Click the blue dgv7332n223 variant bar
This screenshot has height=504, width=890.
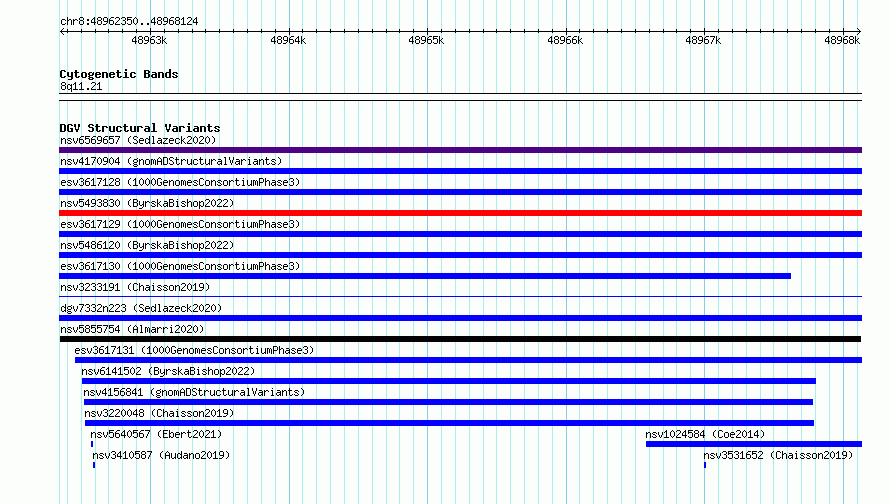pyautogui.click(x=460, y=318)
